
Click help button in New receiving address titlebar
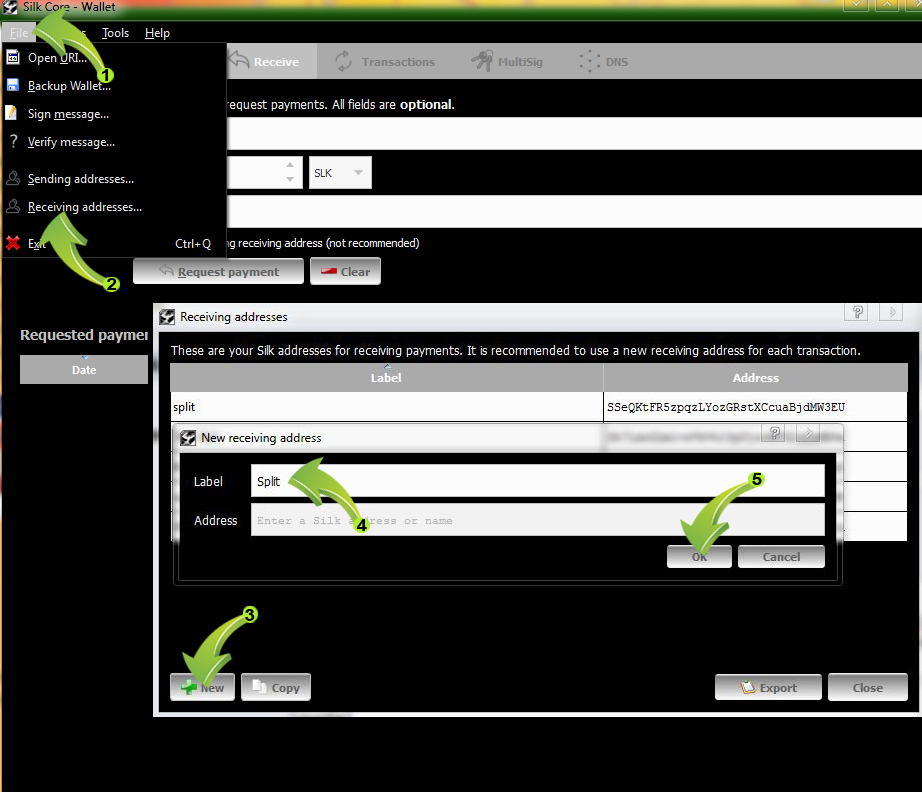pyautogui.click(x=775, y=433)
